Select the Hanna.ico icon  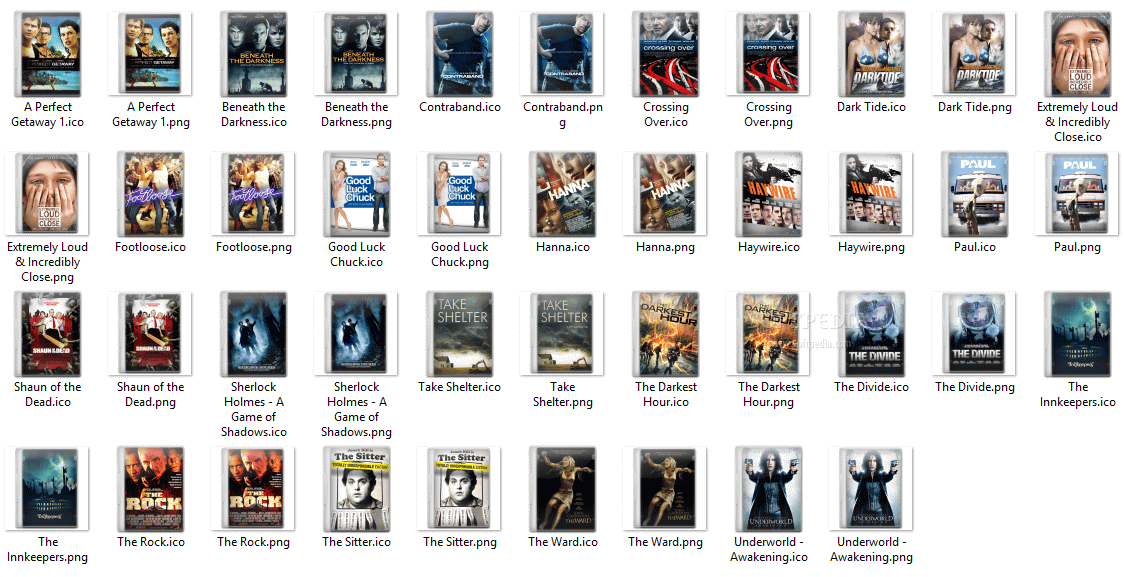563,194
